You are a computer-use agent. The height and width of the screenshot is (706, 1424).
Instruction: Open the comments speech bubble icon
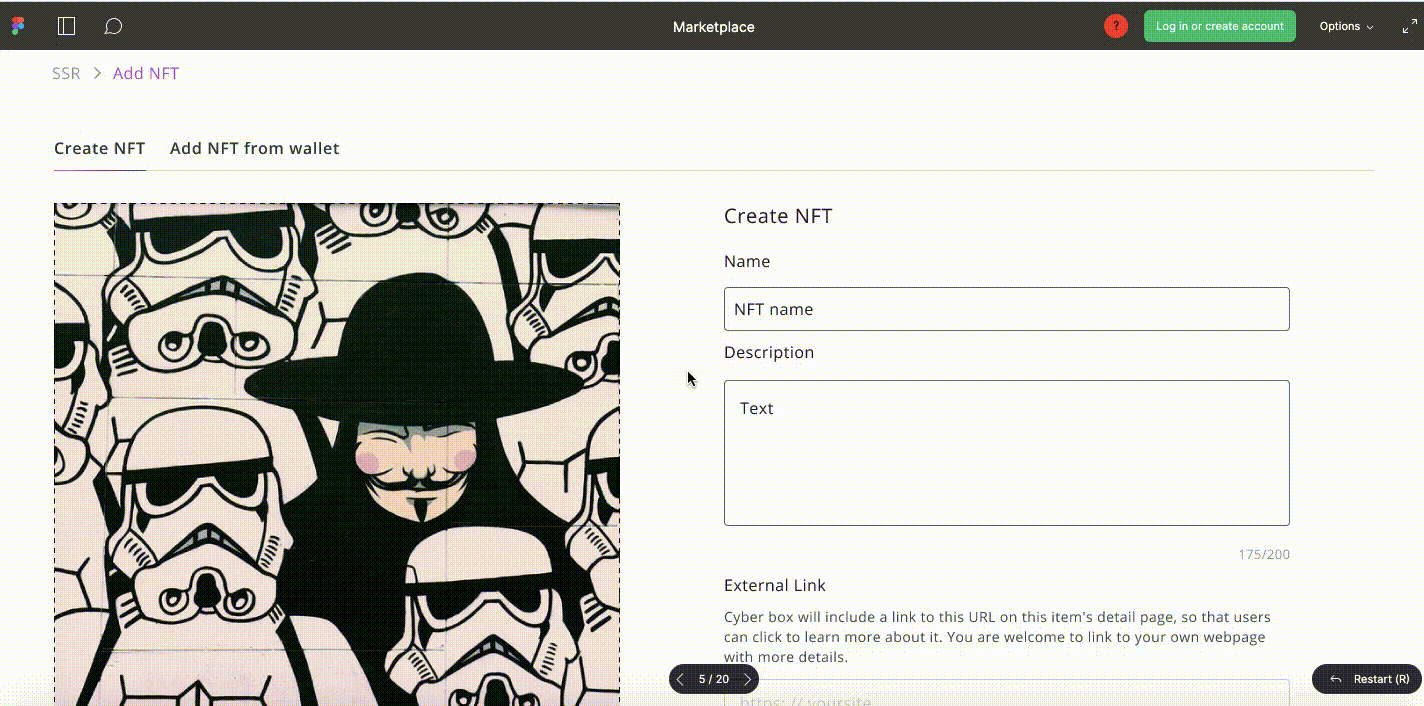pos(113,26)
